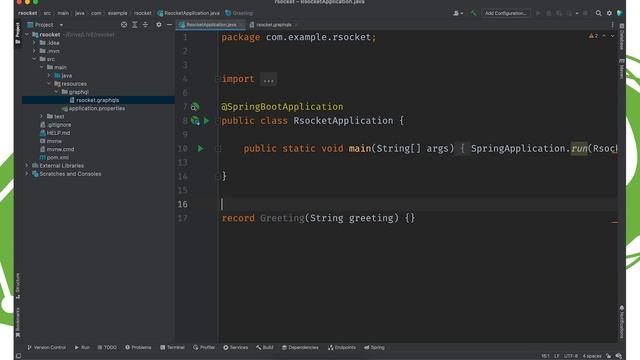Expand the .mvn folder
This screenshot has width=640, height=360.
pos(34,51)
